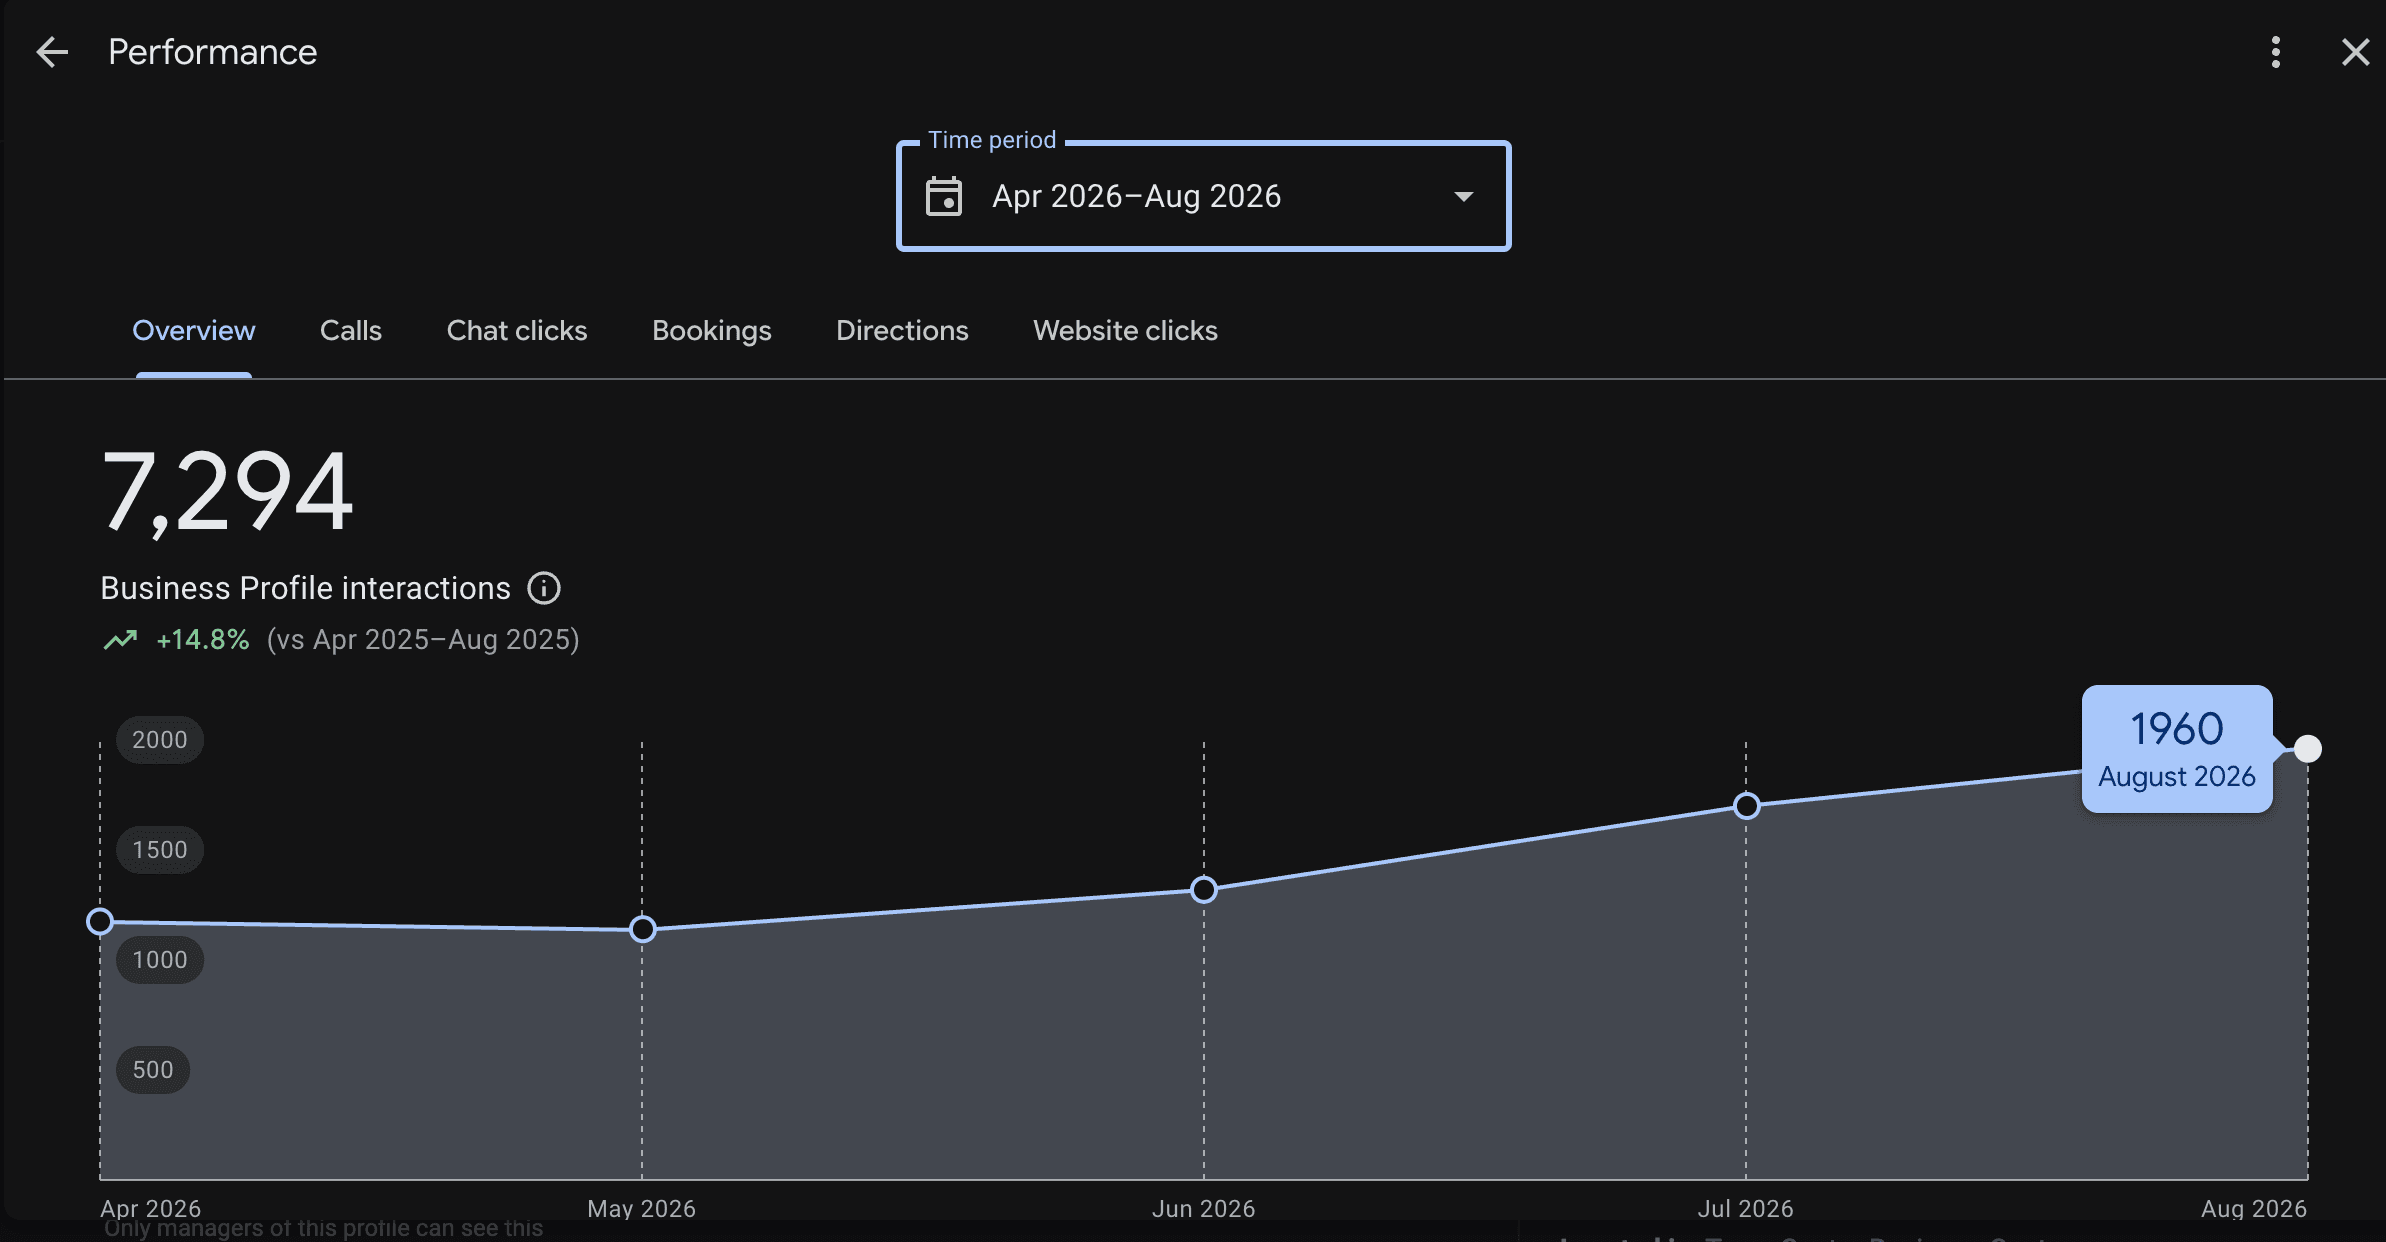The image size is (2386, 1242).
Task: Click the 'Performance' page title
Action: 212,52
